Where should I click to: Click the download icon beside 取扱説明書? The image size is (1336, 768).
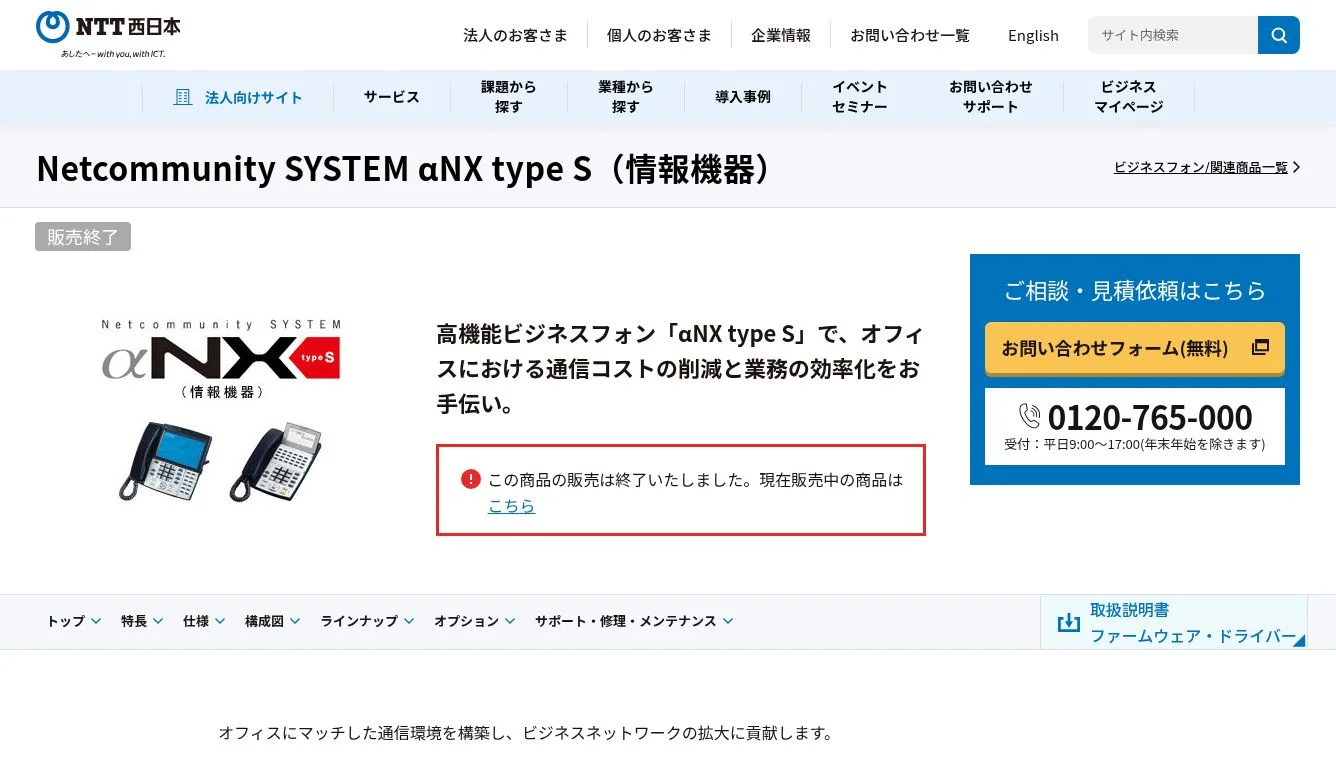click(1069, 623)
